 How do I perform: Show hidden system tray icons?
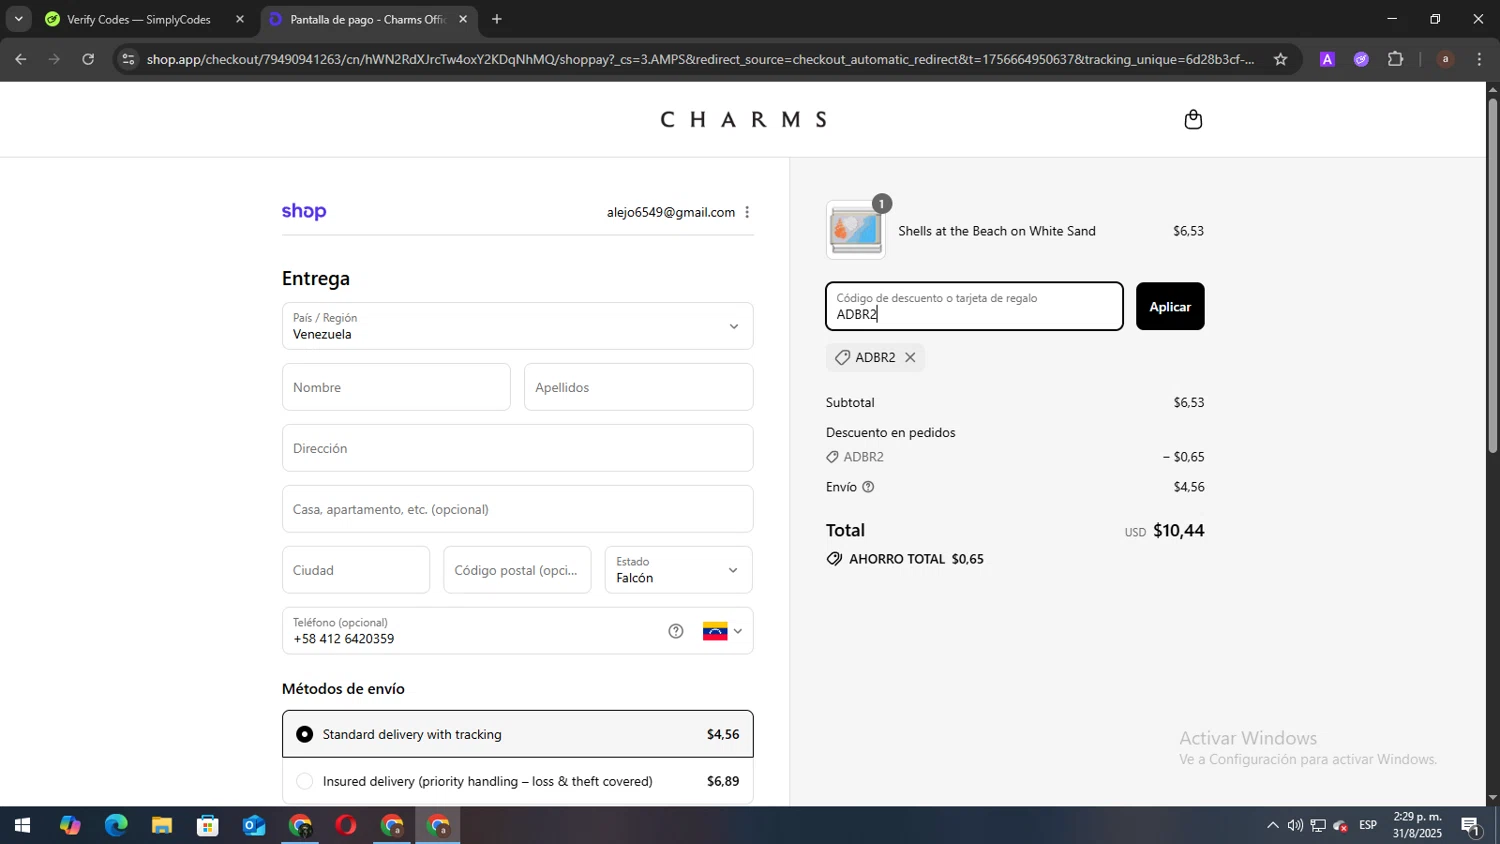point(1272,826)
